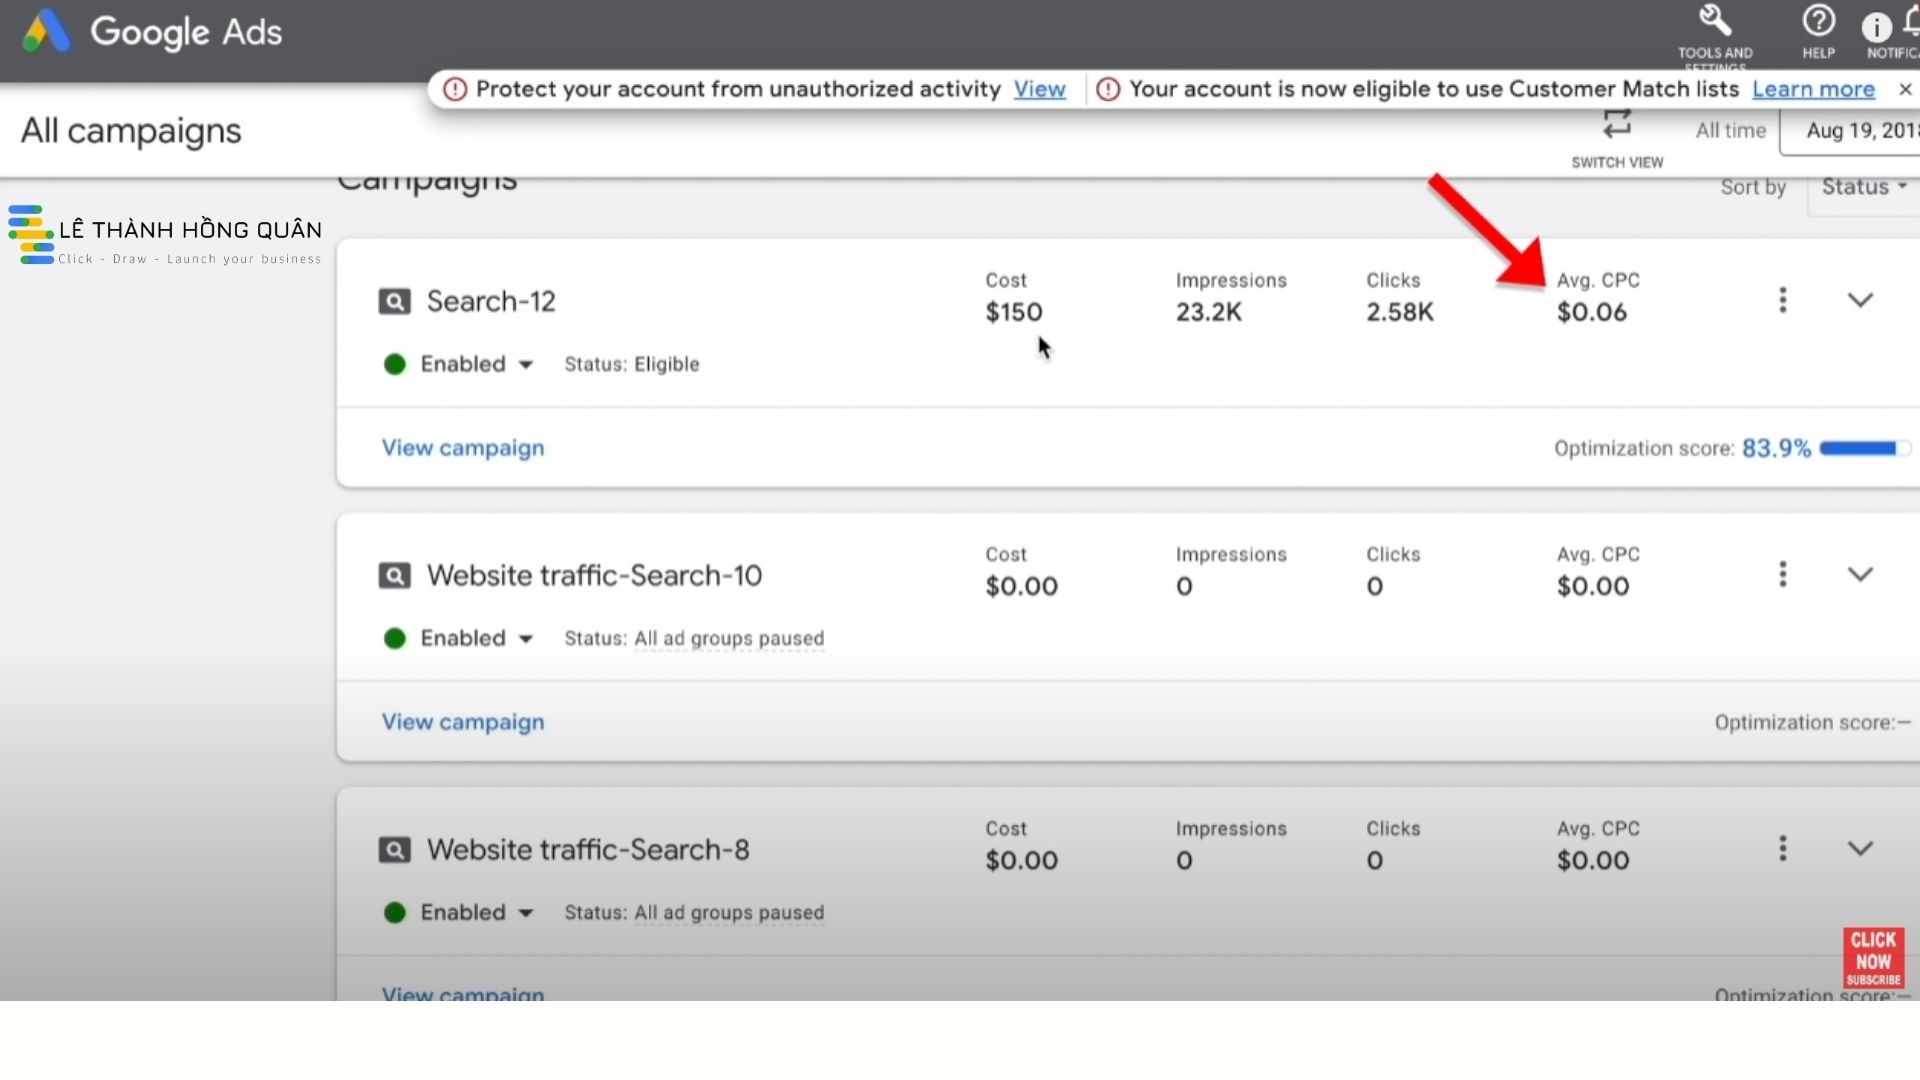Open the Help question mark icon
Screen dimensions: 1920x1080
point(1818,22)
